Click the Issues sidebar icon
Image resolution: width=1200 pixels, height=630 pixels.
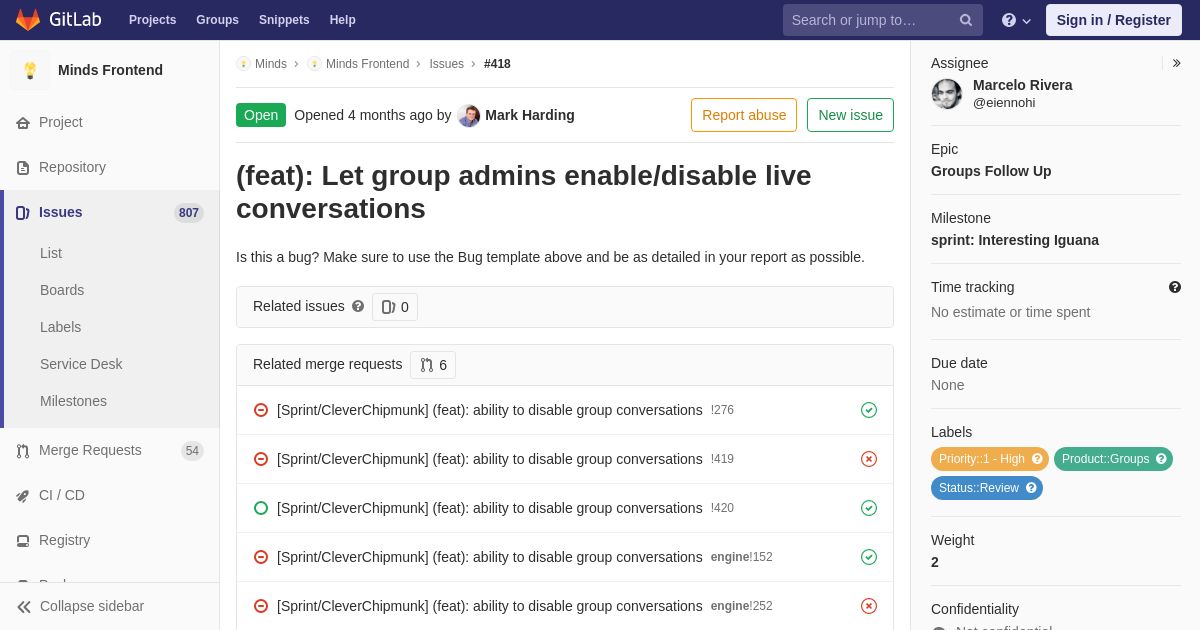tap(23, 212)
